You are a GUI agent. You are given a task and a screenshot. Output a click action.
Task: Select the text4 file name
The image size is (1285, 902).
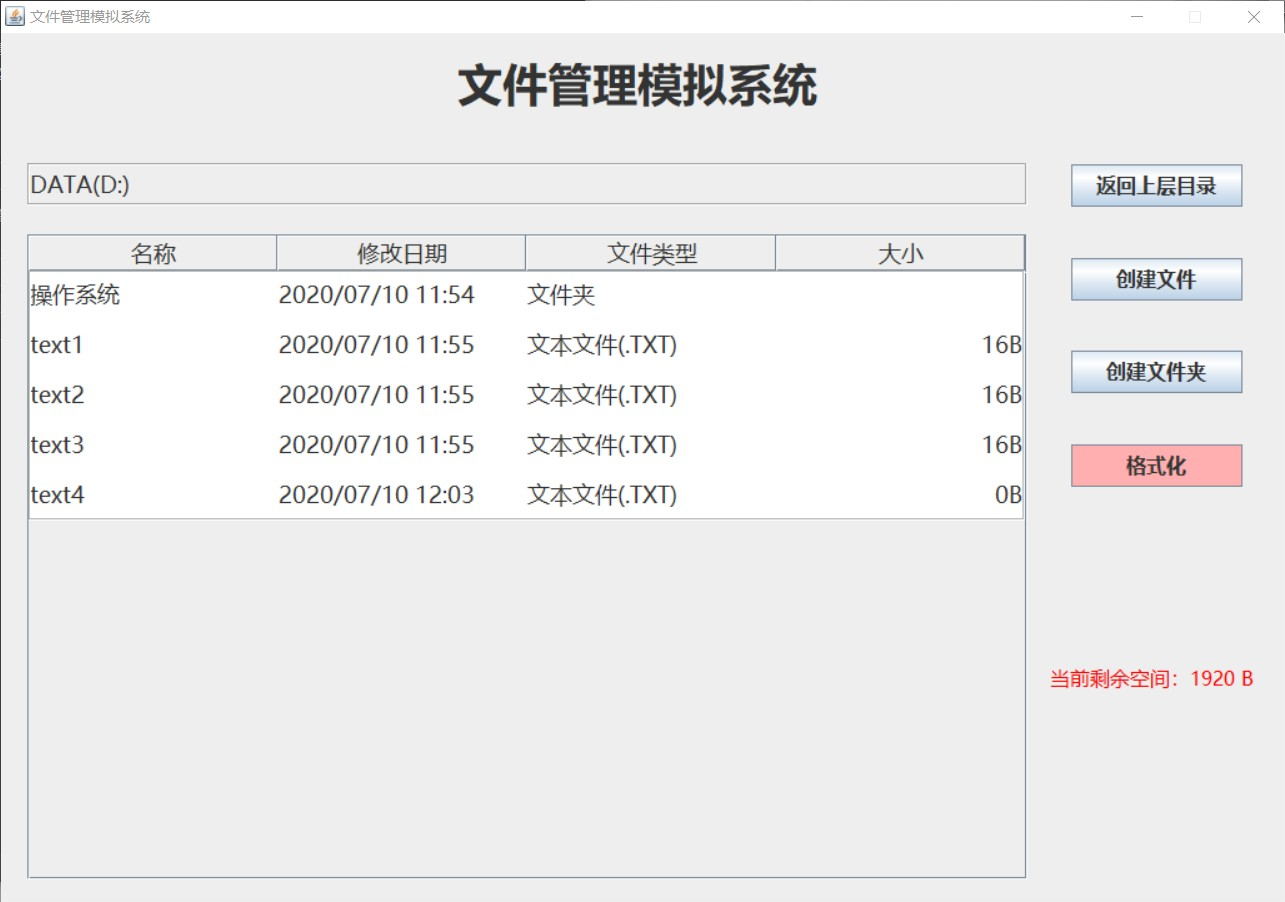[57, 495]
